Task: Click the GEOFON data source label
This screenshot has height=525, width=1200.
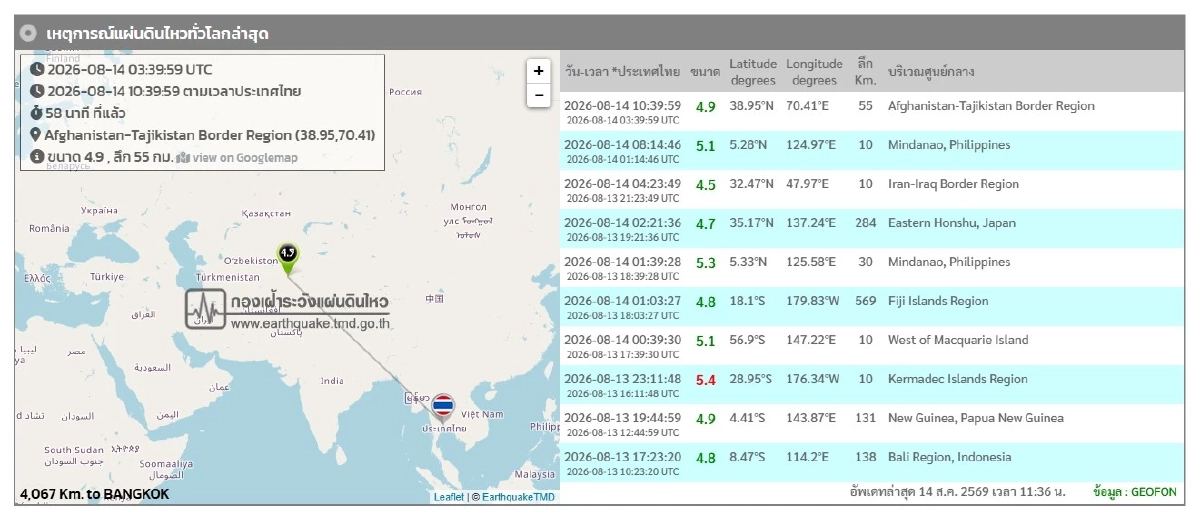Action: (x=1135, y=492)
